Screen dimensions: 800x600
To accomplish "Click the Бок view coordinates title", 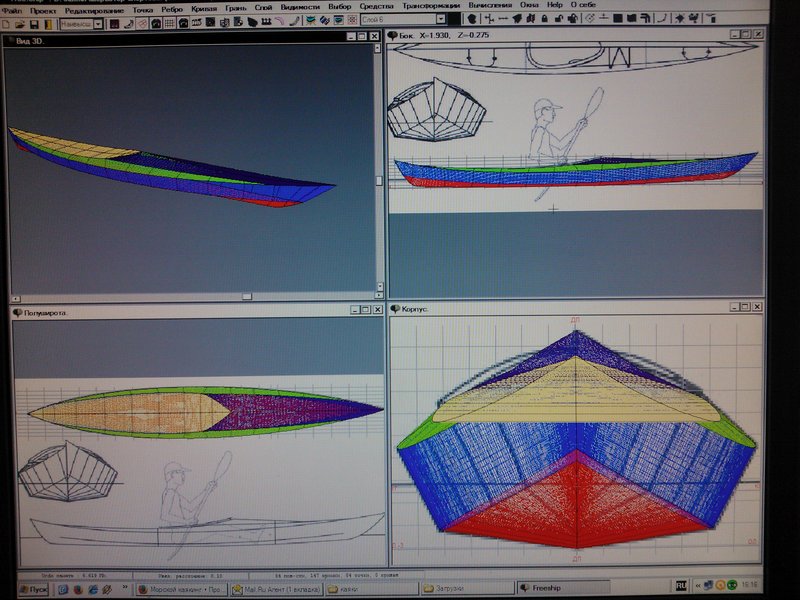I will click(444, 35).
